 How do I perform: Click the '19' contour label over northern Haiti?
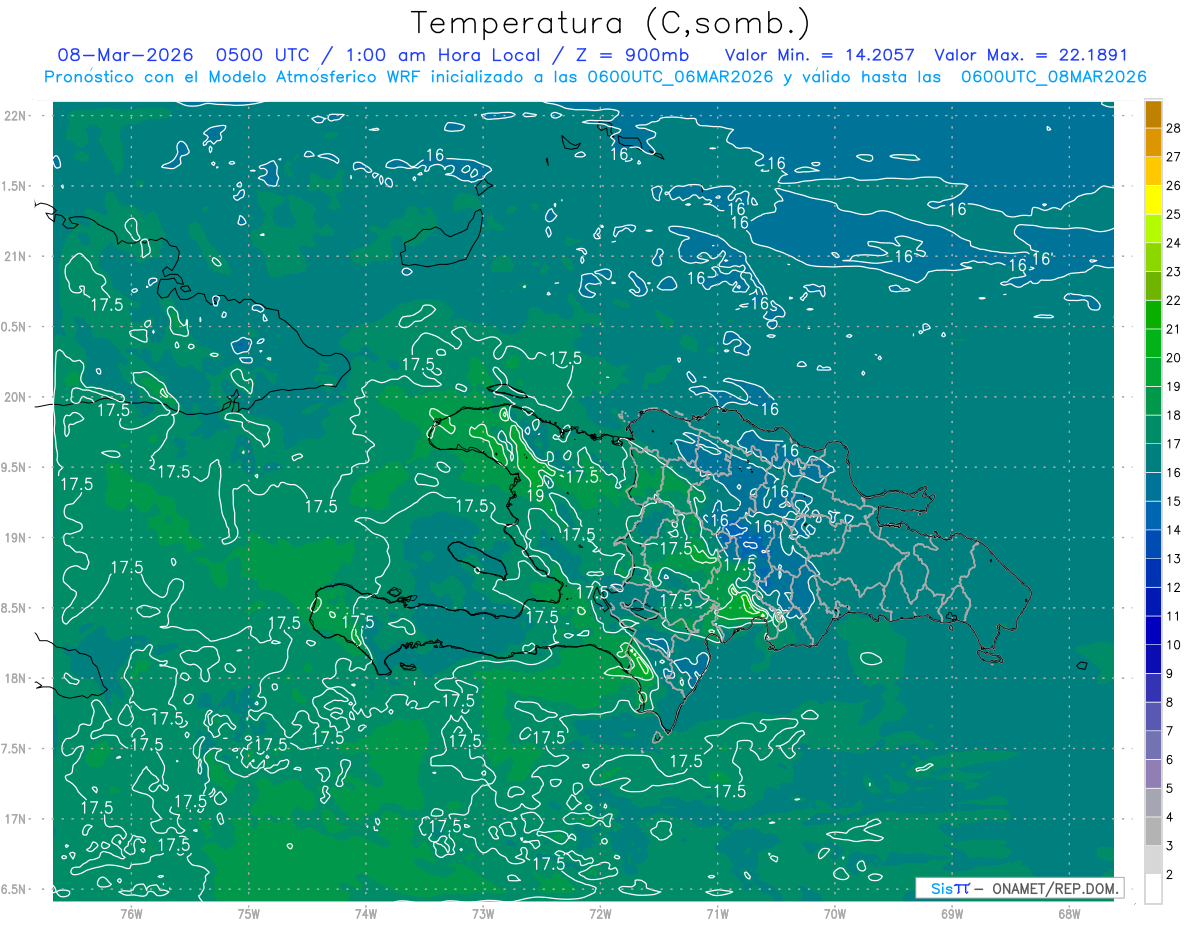pos(535,495)
